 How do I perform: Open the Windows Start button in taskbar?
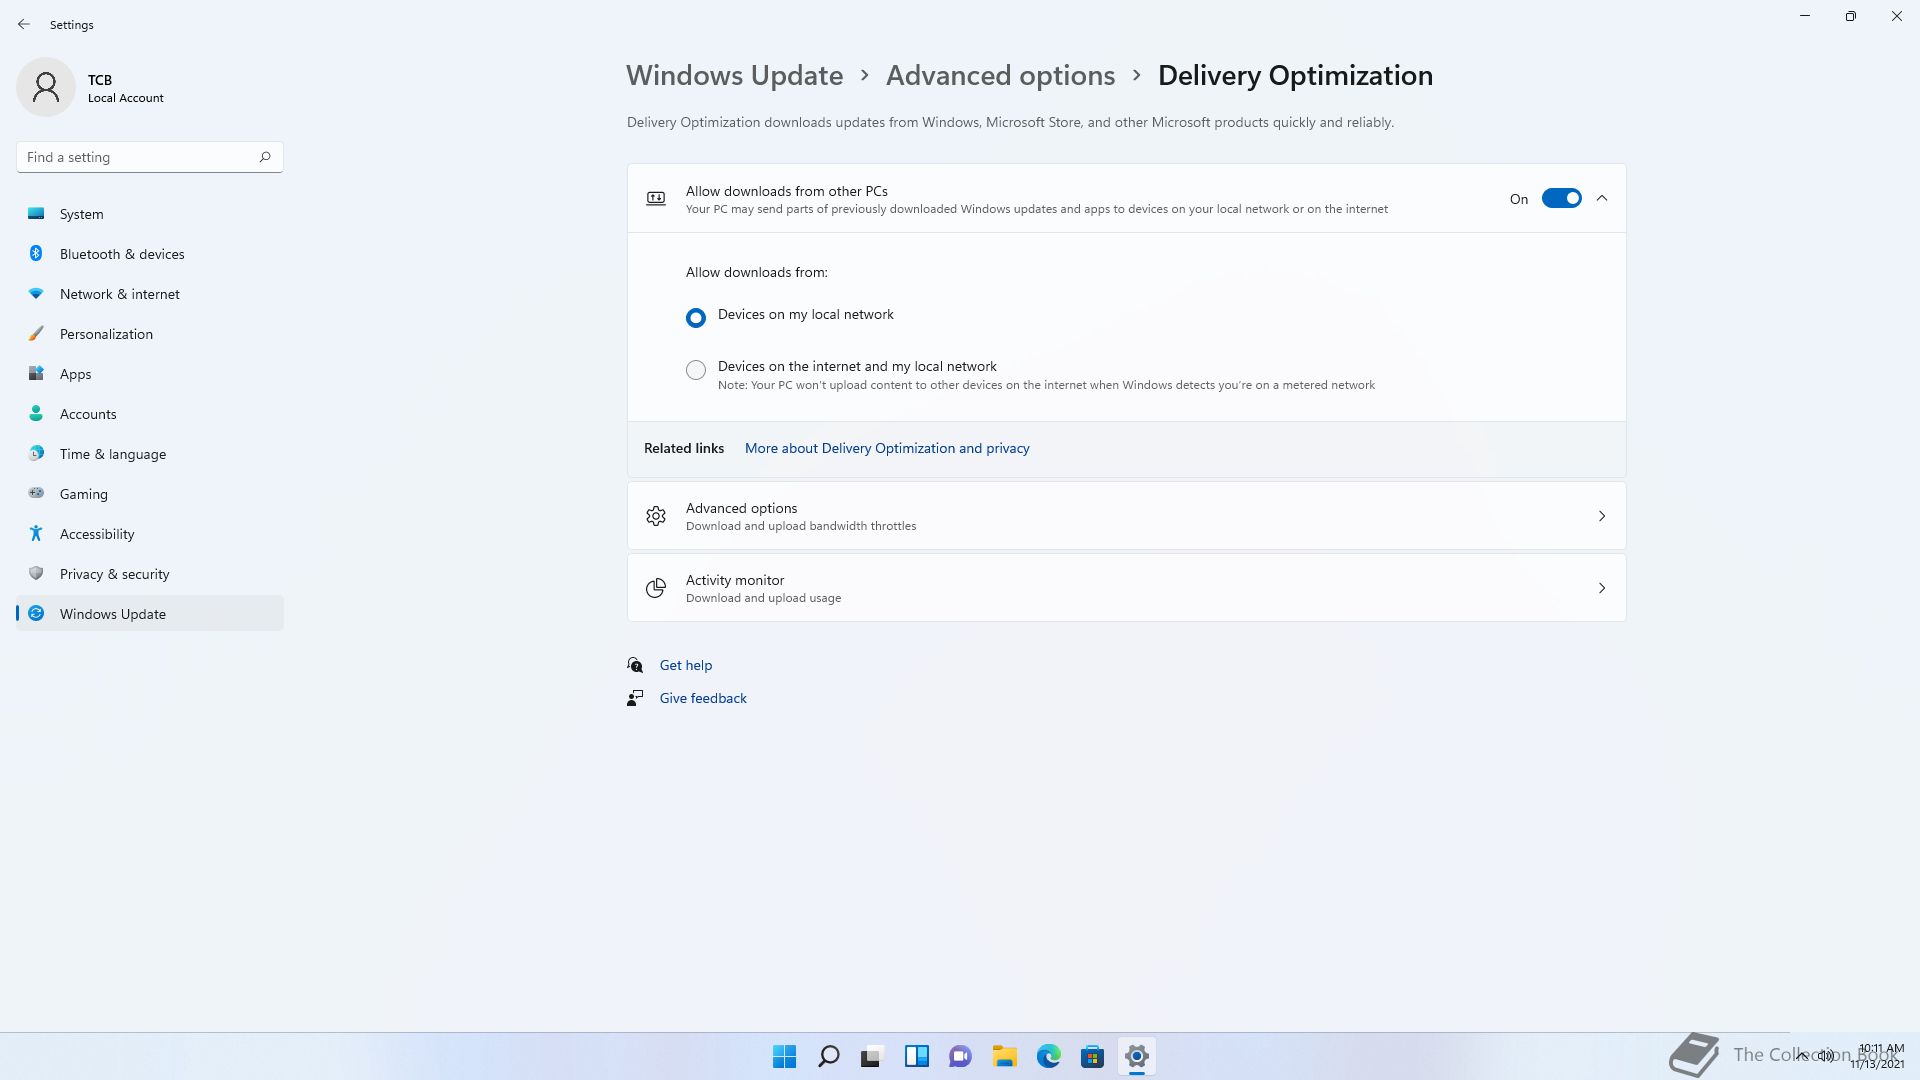[785, 1056]
